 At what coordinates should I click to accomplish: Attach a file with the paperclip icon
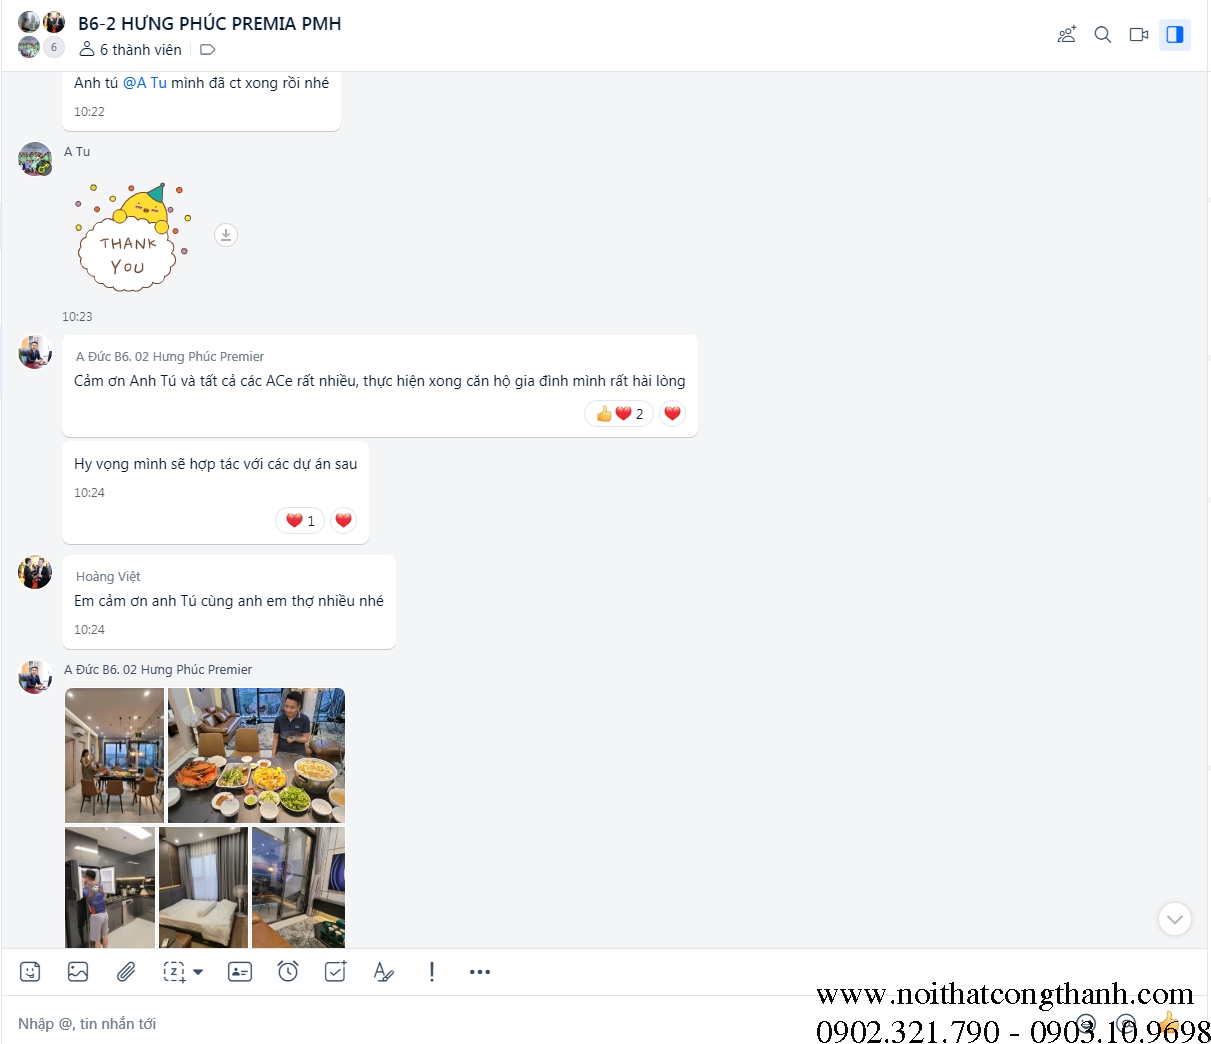[x=126, y=972]
